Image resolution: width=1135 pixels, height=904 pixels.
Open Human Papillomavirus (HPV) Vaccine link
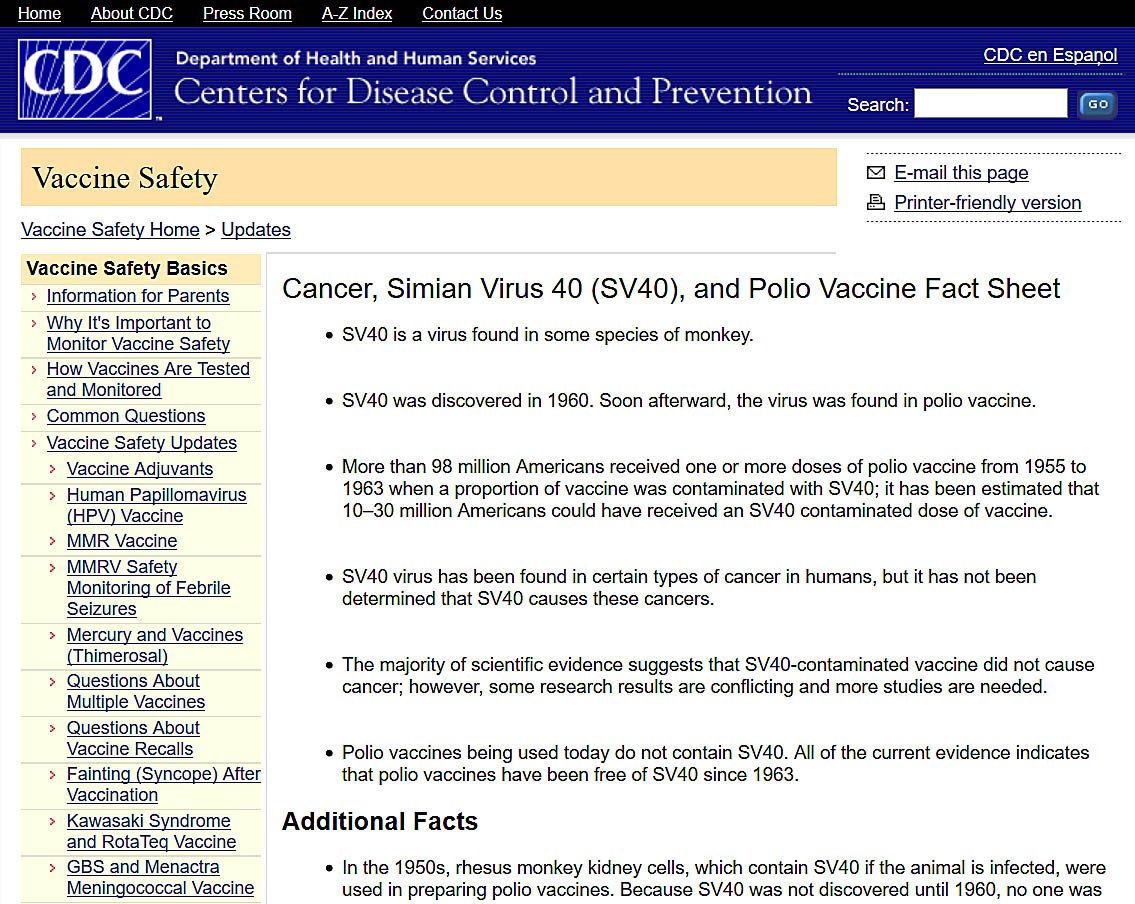pos(156,505)
